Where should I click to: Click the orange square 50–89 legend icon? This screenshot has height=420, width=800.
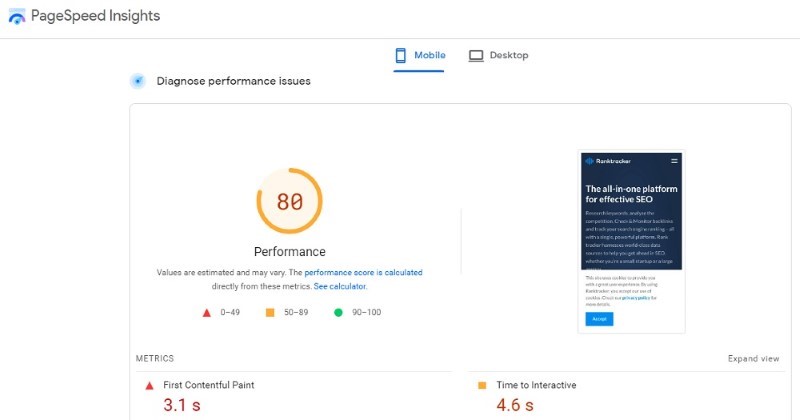(x=270, y=312)
